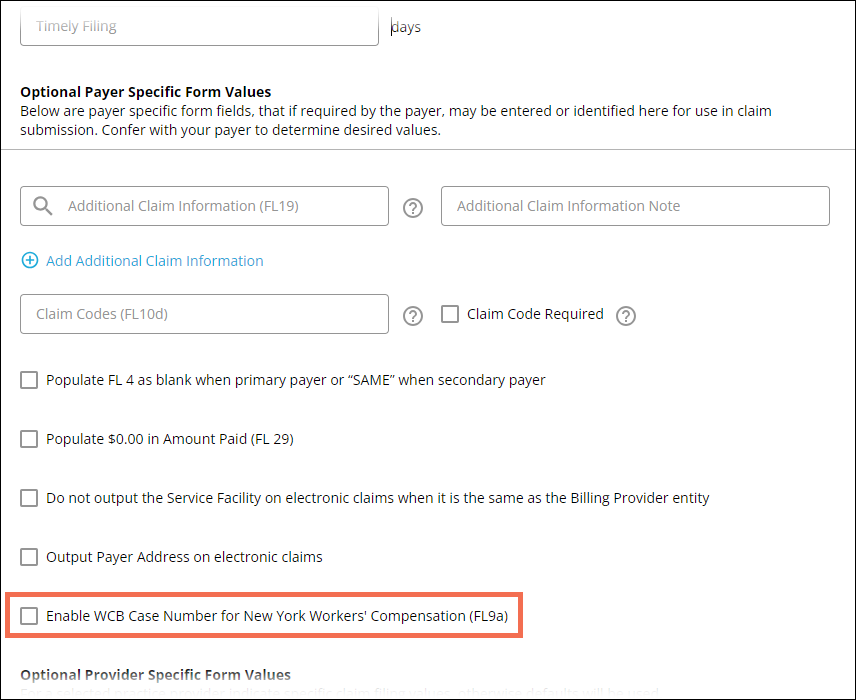Open help icon next to Claim Codes field

tap(413, 316)
